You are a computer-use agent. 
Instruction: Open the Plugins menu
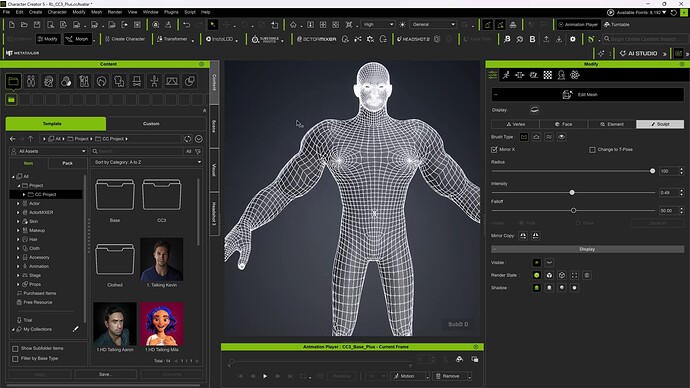click(171, 12)
